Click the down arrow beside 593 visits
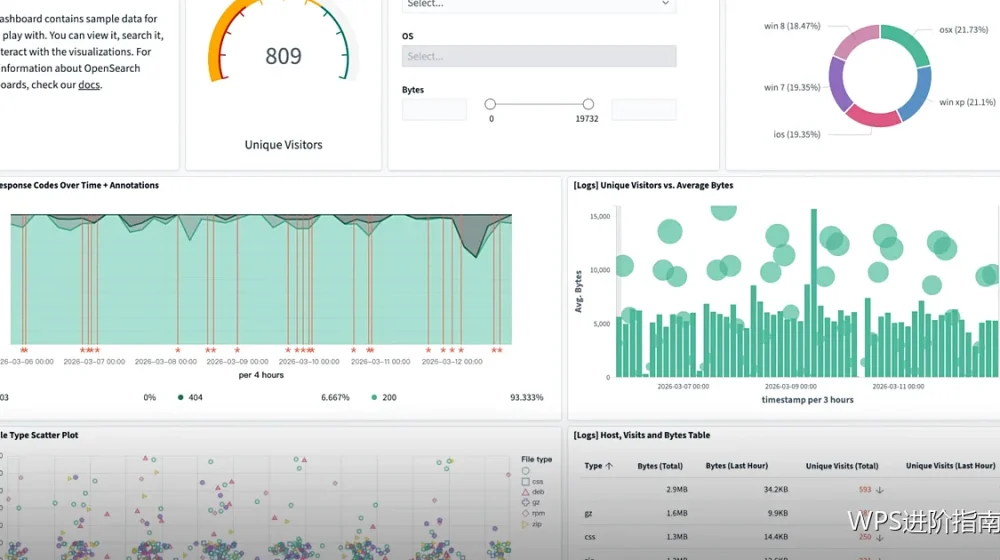The height and width of the screenshot is (560, 1000). click(880, 490)
